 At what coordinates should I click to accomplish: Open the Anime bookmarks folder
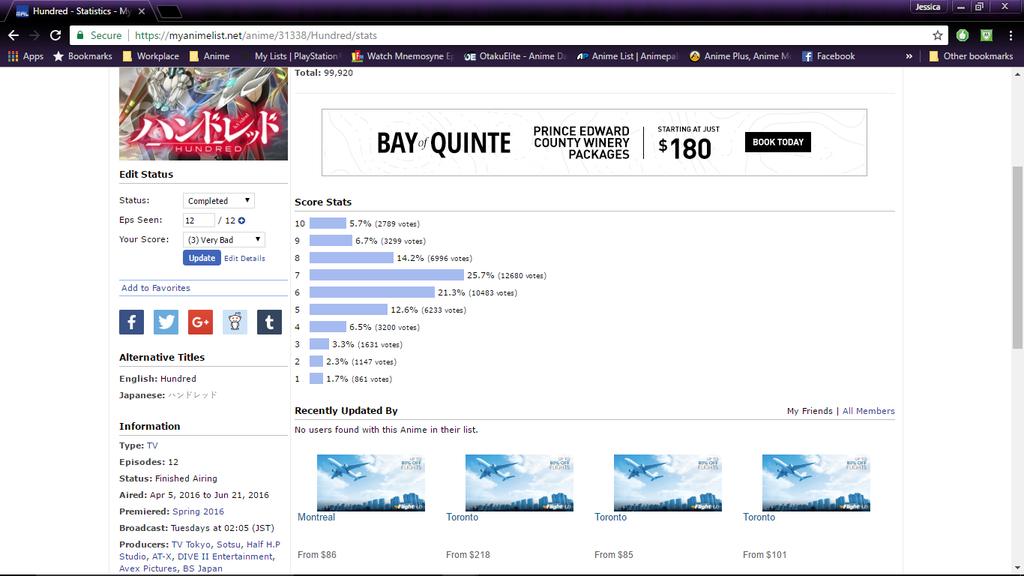(x=210, y=56)
